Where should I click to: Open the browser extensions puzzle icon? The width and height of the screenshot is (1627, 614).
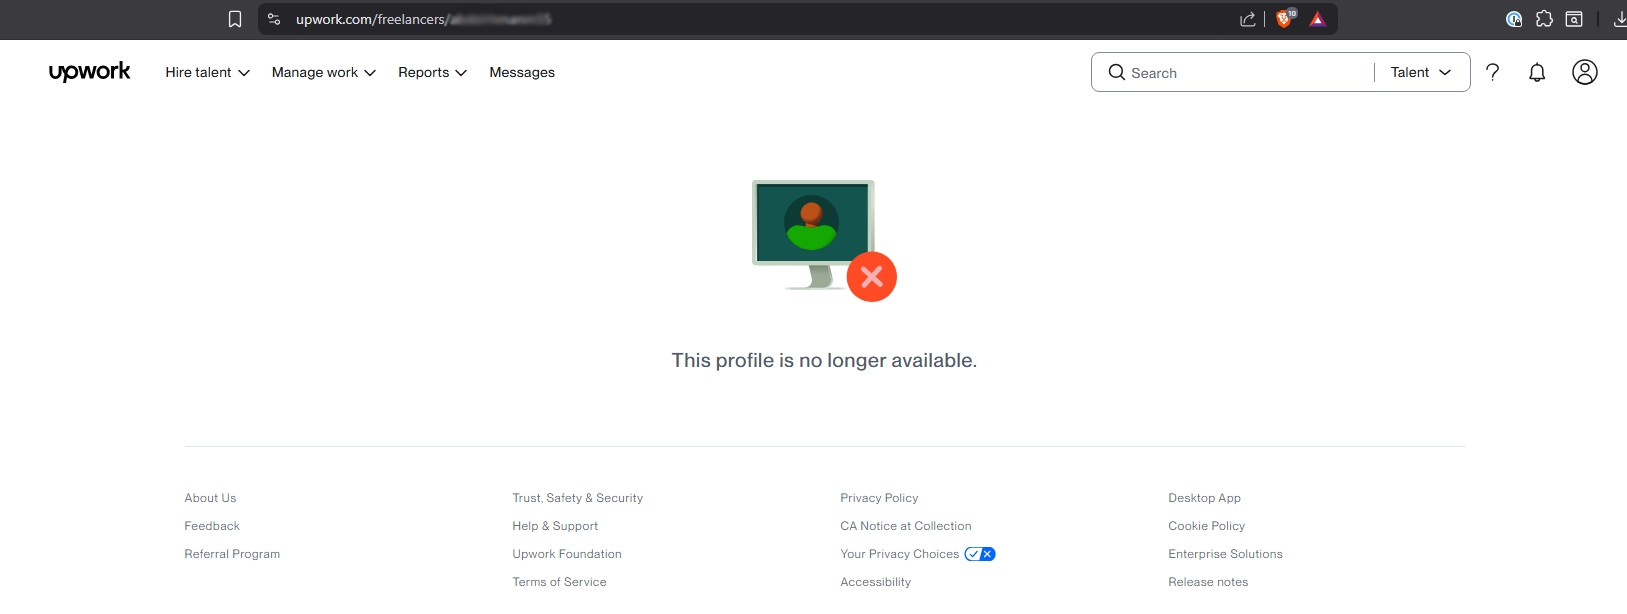pyautogui.click(x=1544, y=19)
